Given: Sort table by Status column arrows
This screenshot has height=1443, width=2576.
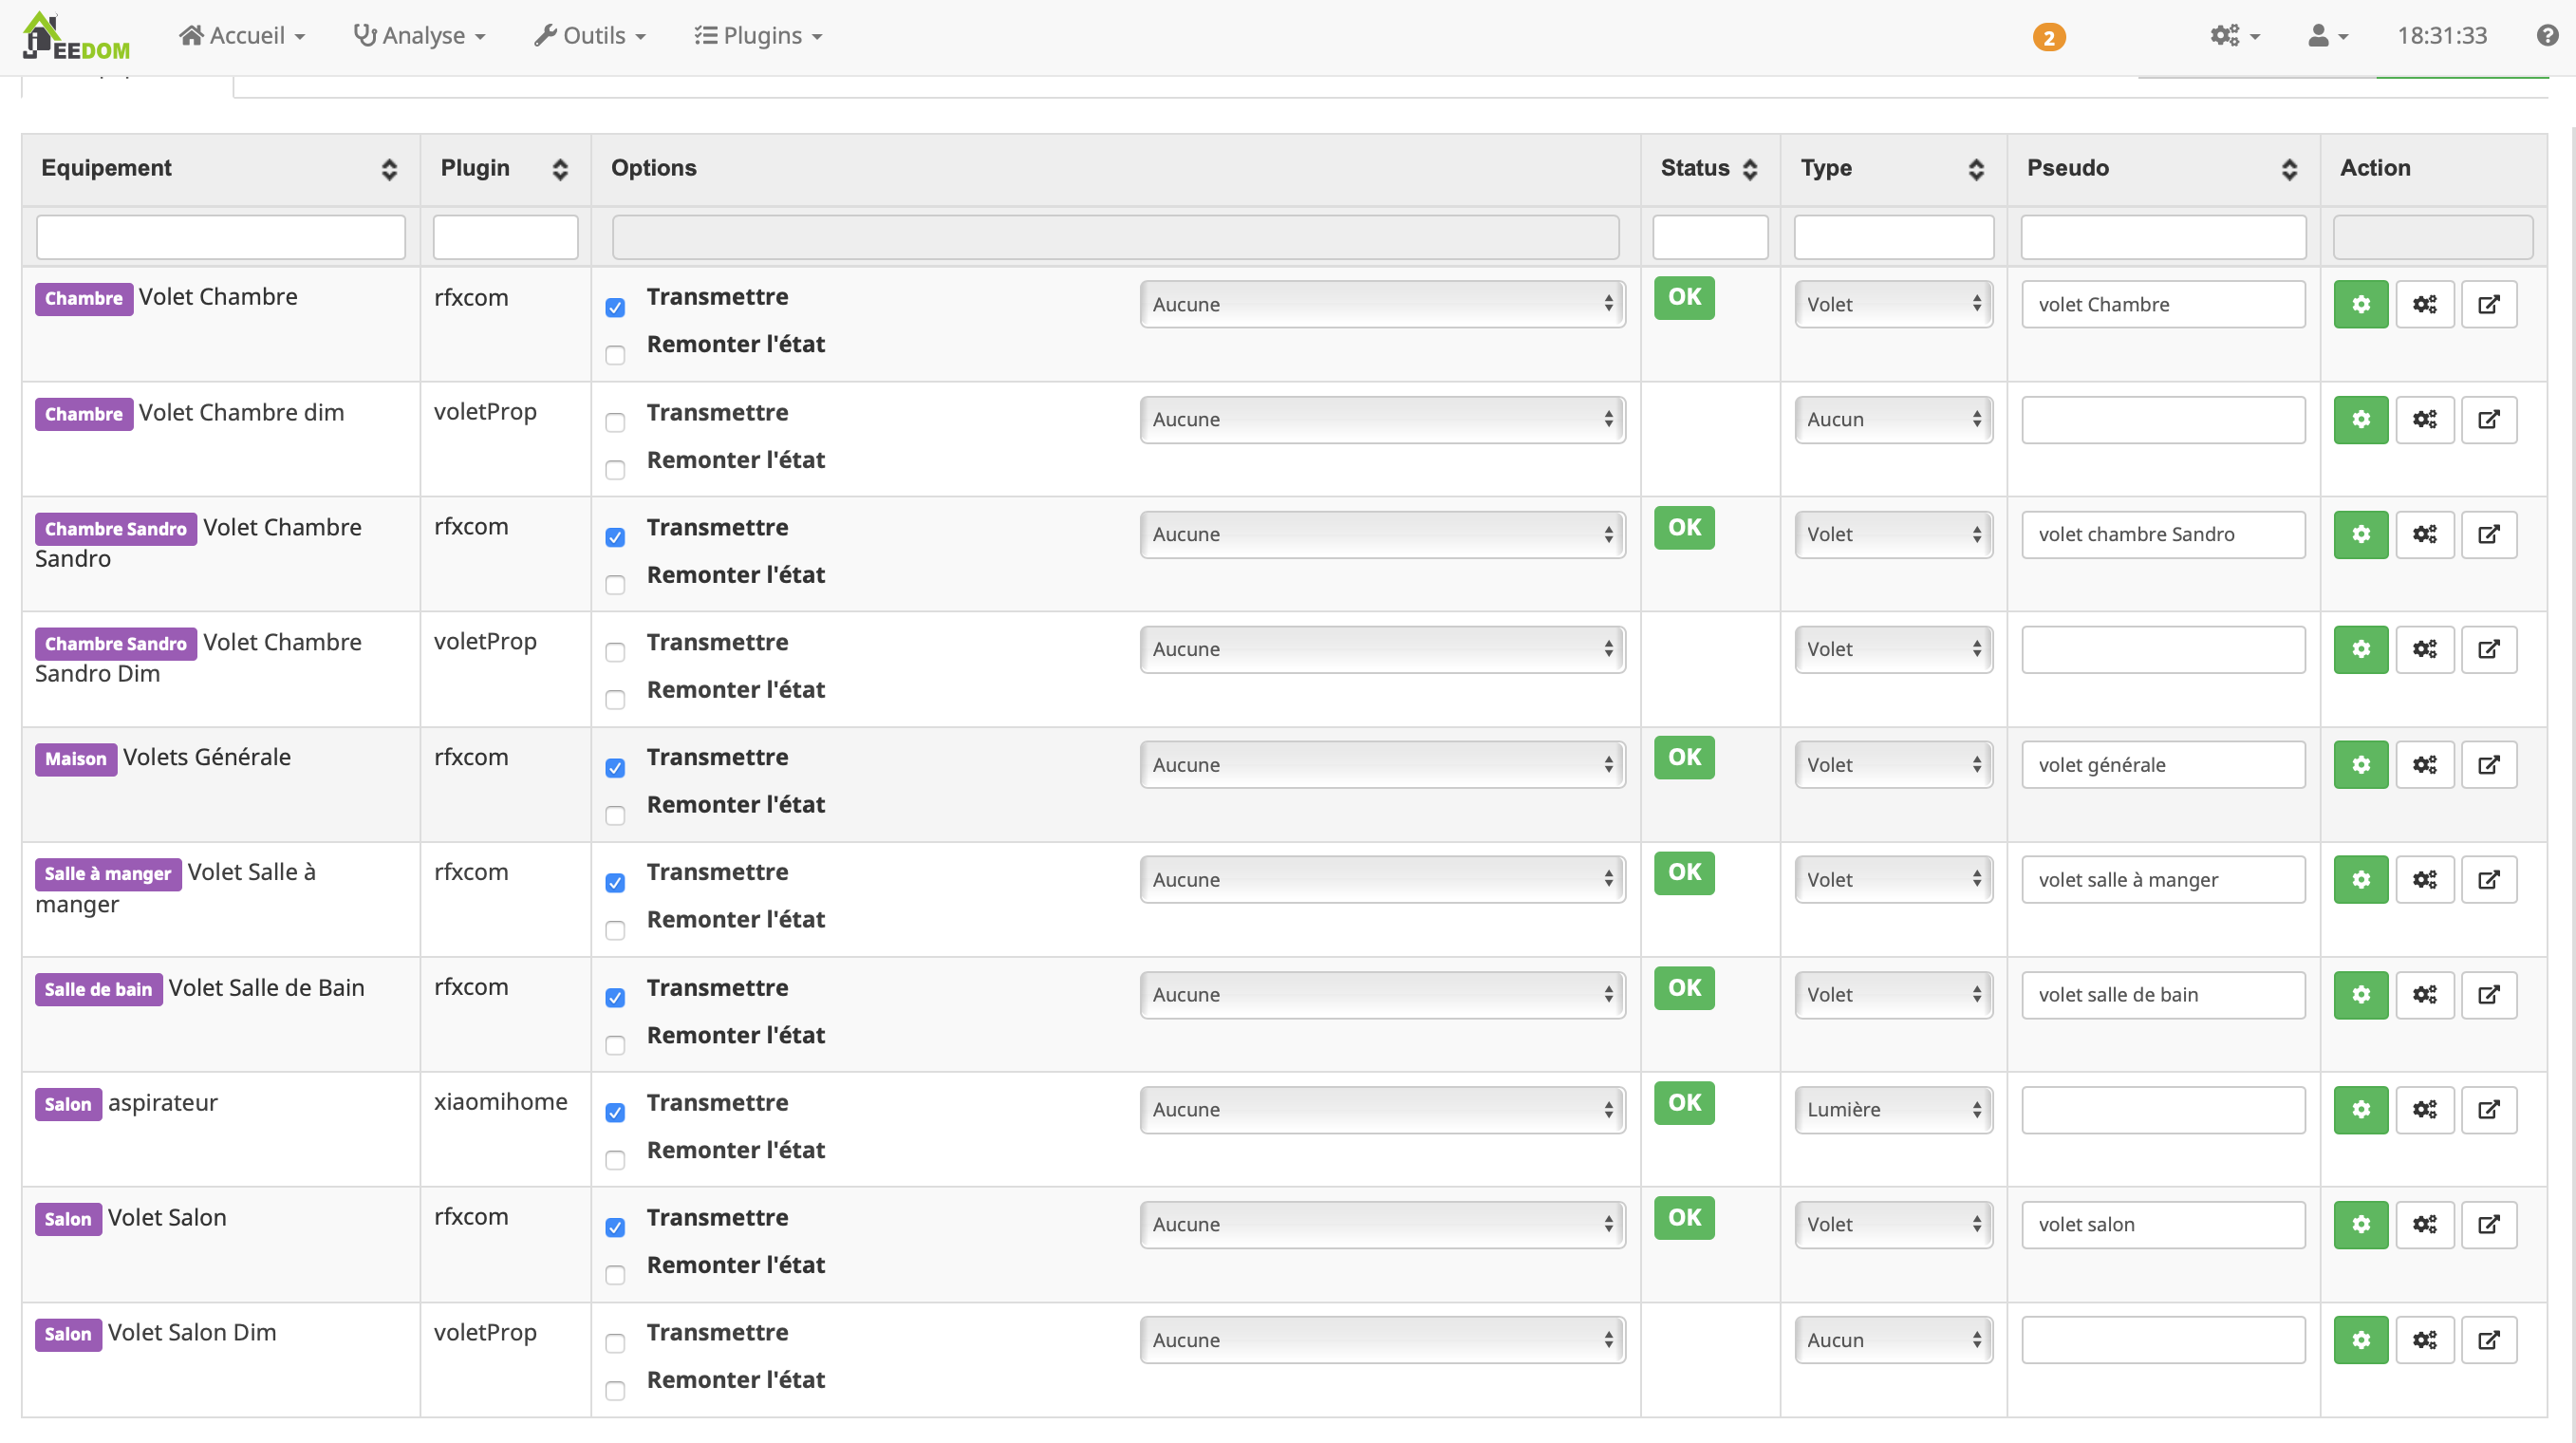Looking at the screenshot, I should click(x=1749, y=169).
